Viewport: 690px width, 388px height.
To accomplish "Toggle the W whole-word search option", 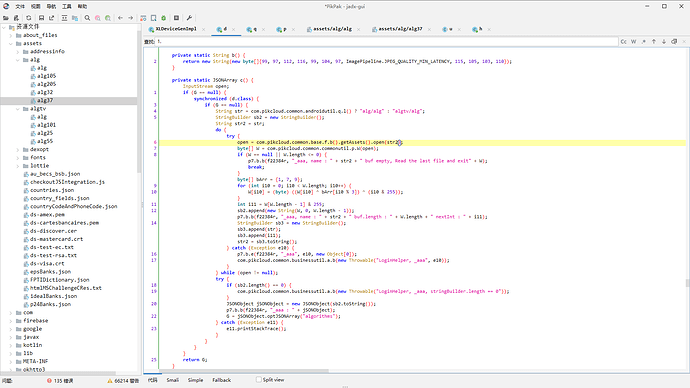I will (634, 41).
